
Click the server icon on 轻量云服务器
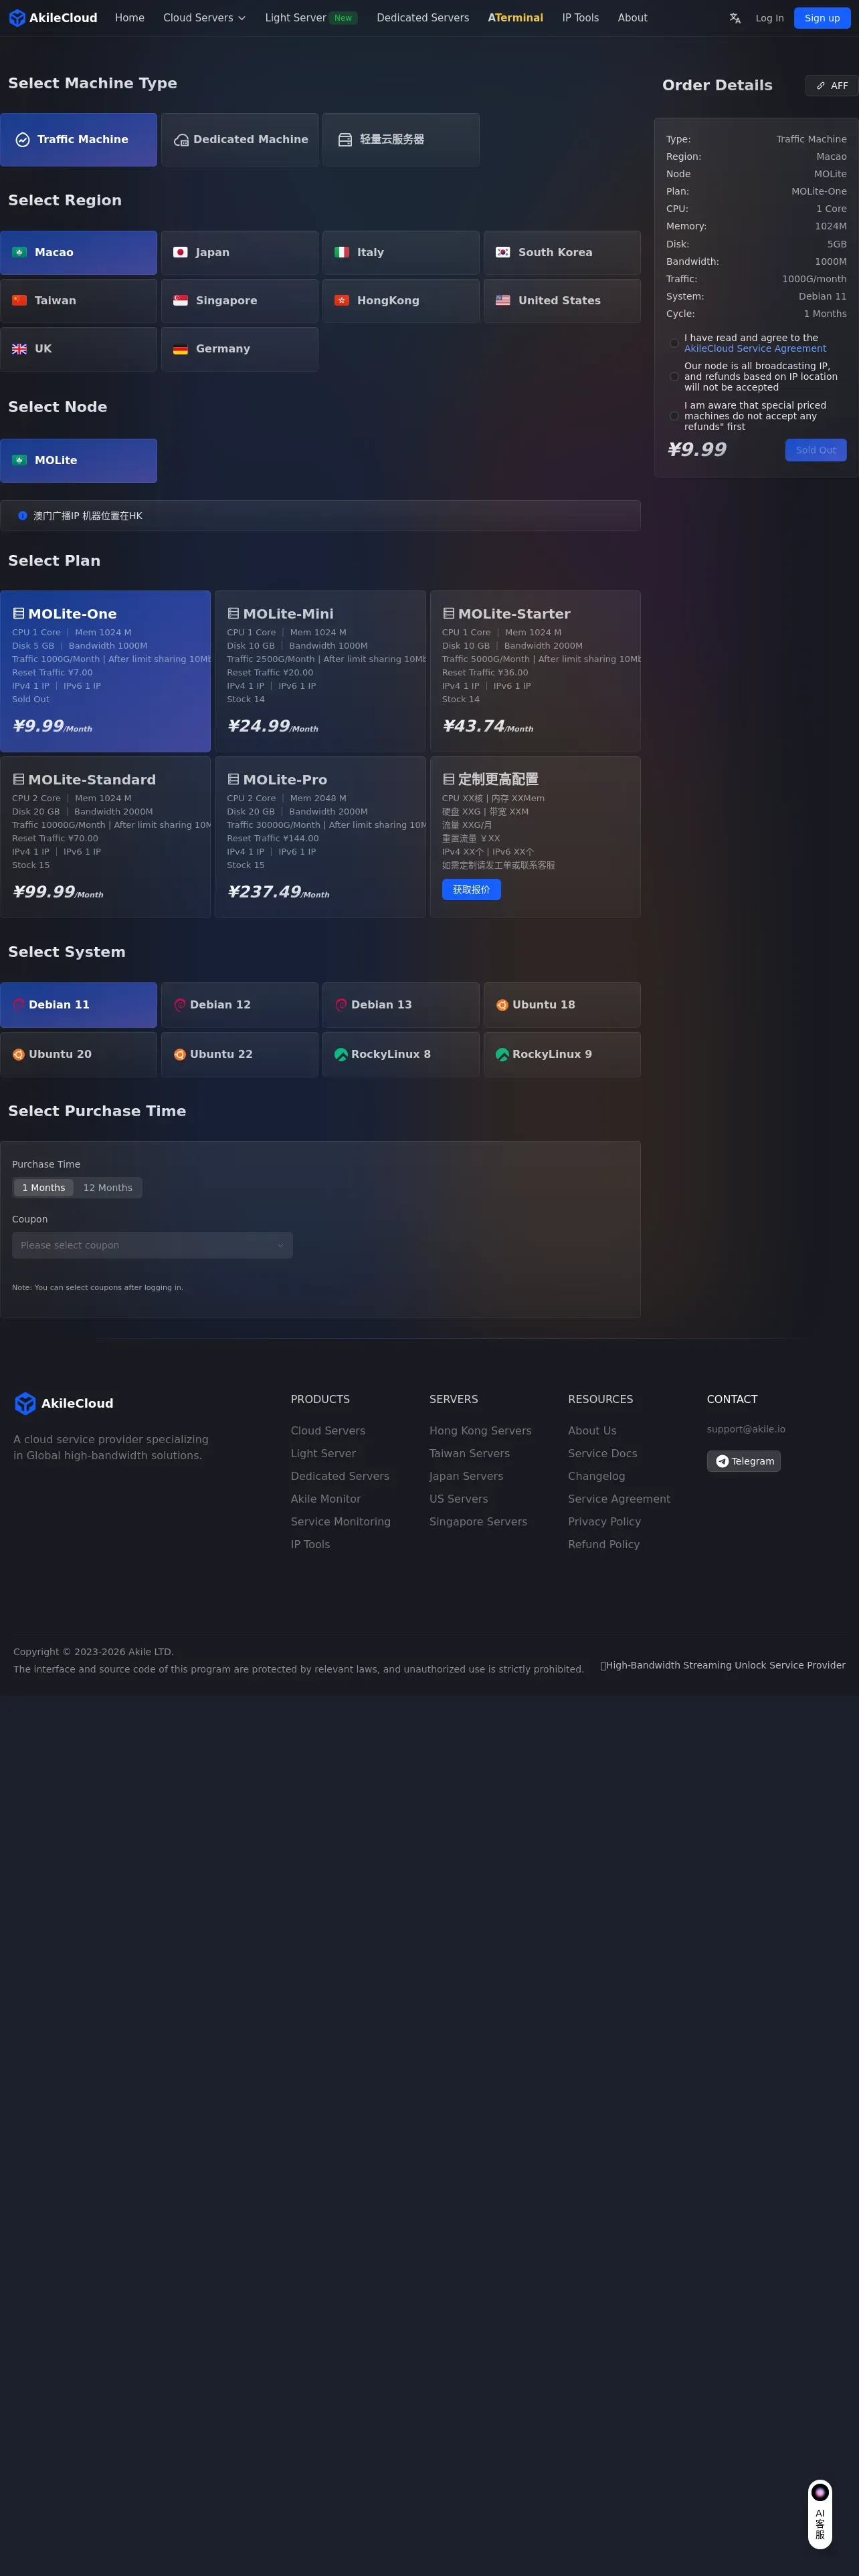(x=345, y=140)
